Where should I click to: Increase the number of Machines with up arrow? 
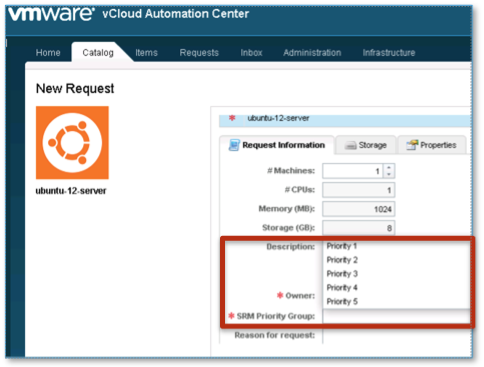click(389, 167)
